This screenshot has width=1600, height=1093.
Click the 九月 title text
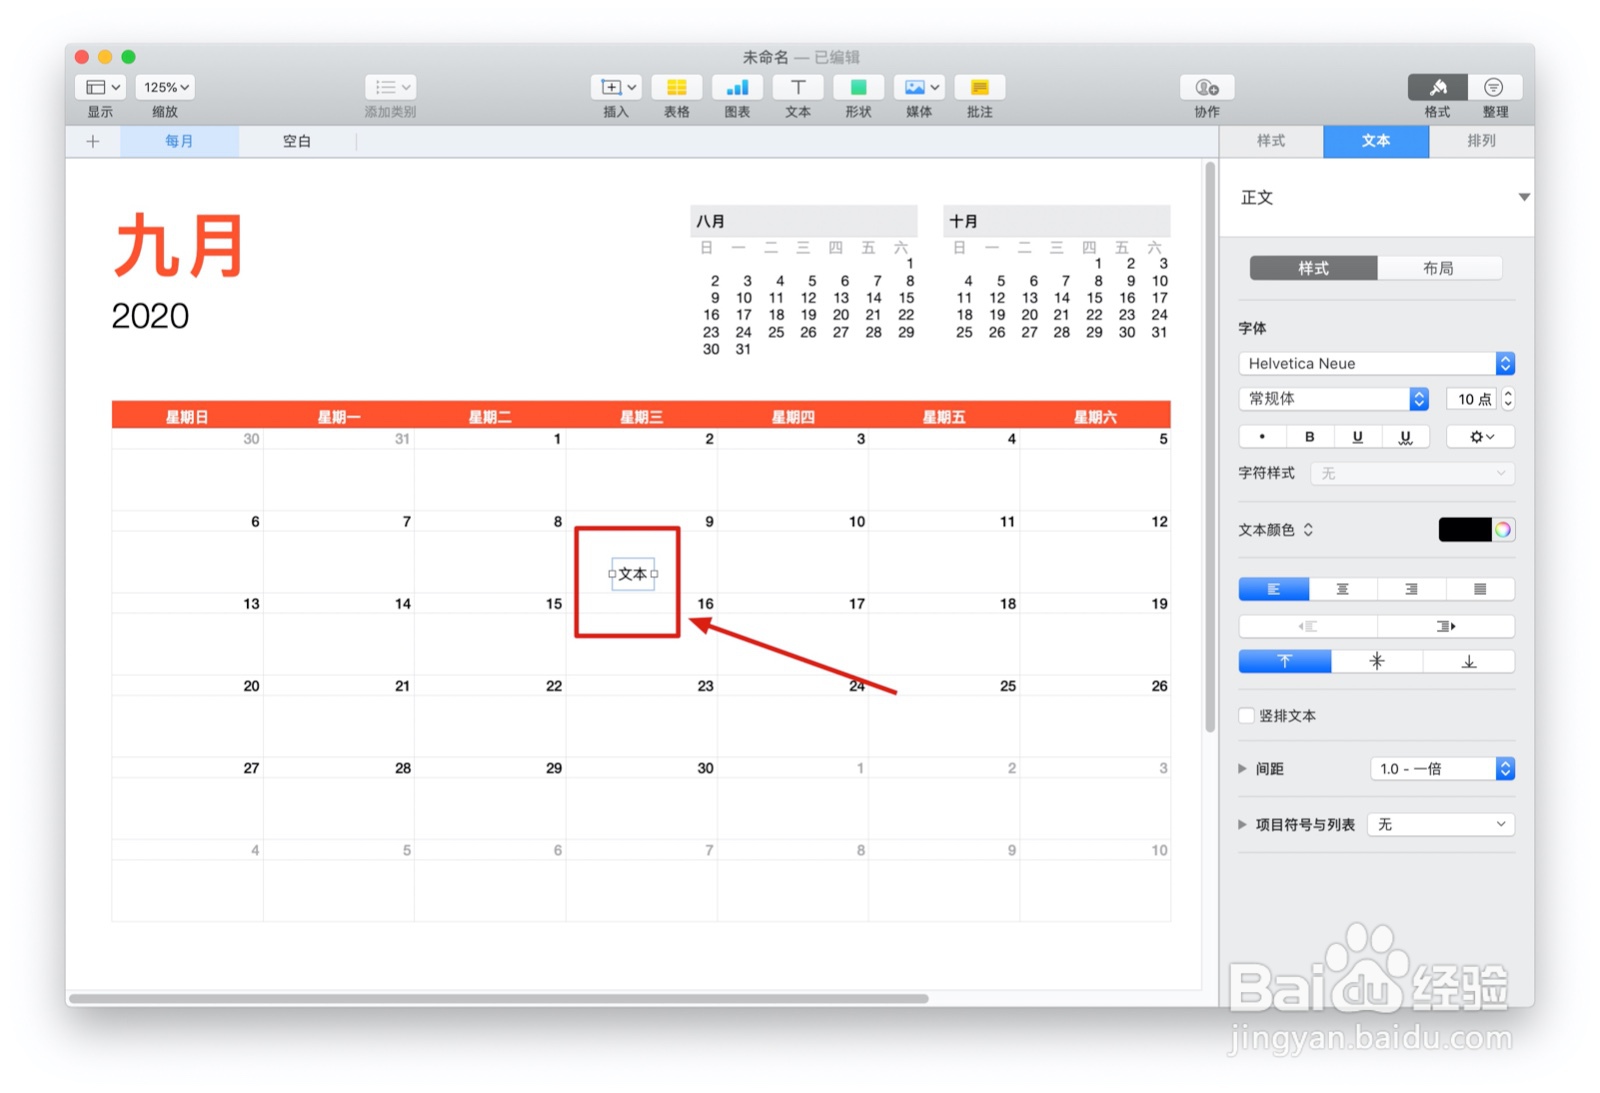pos(179,246)
